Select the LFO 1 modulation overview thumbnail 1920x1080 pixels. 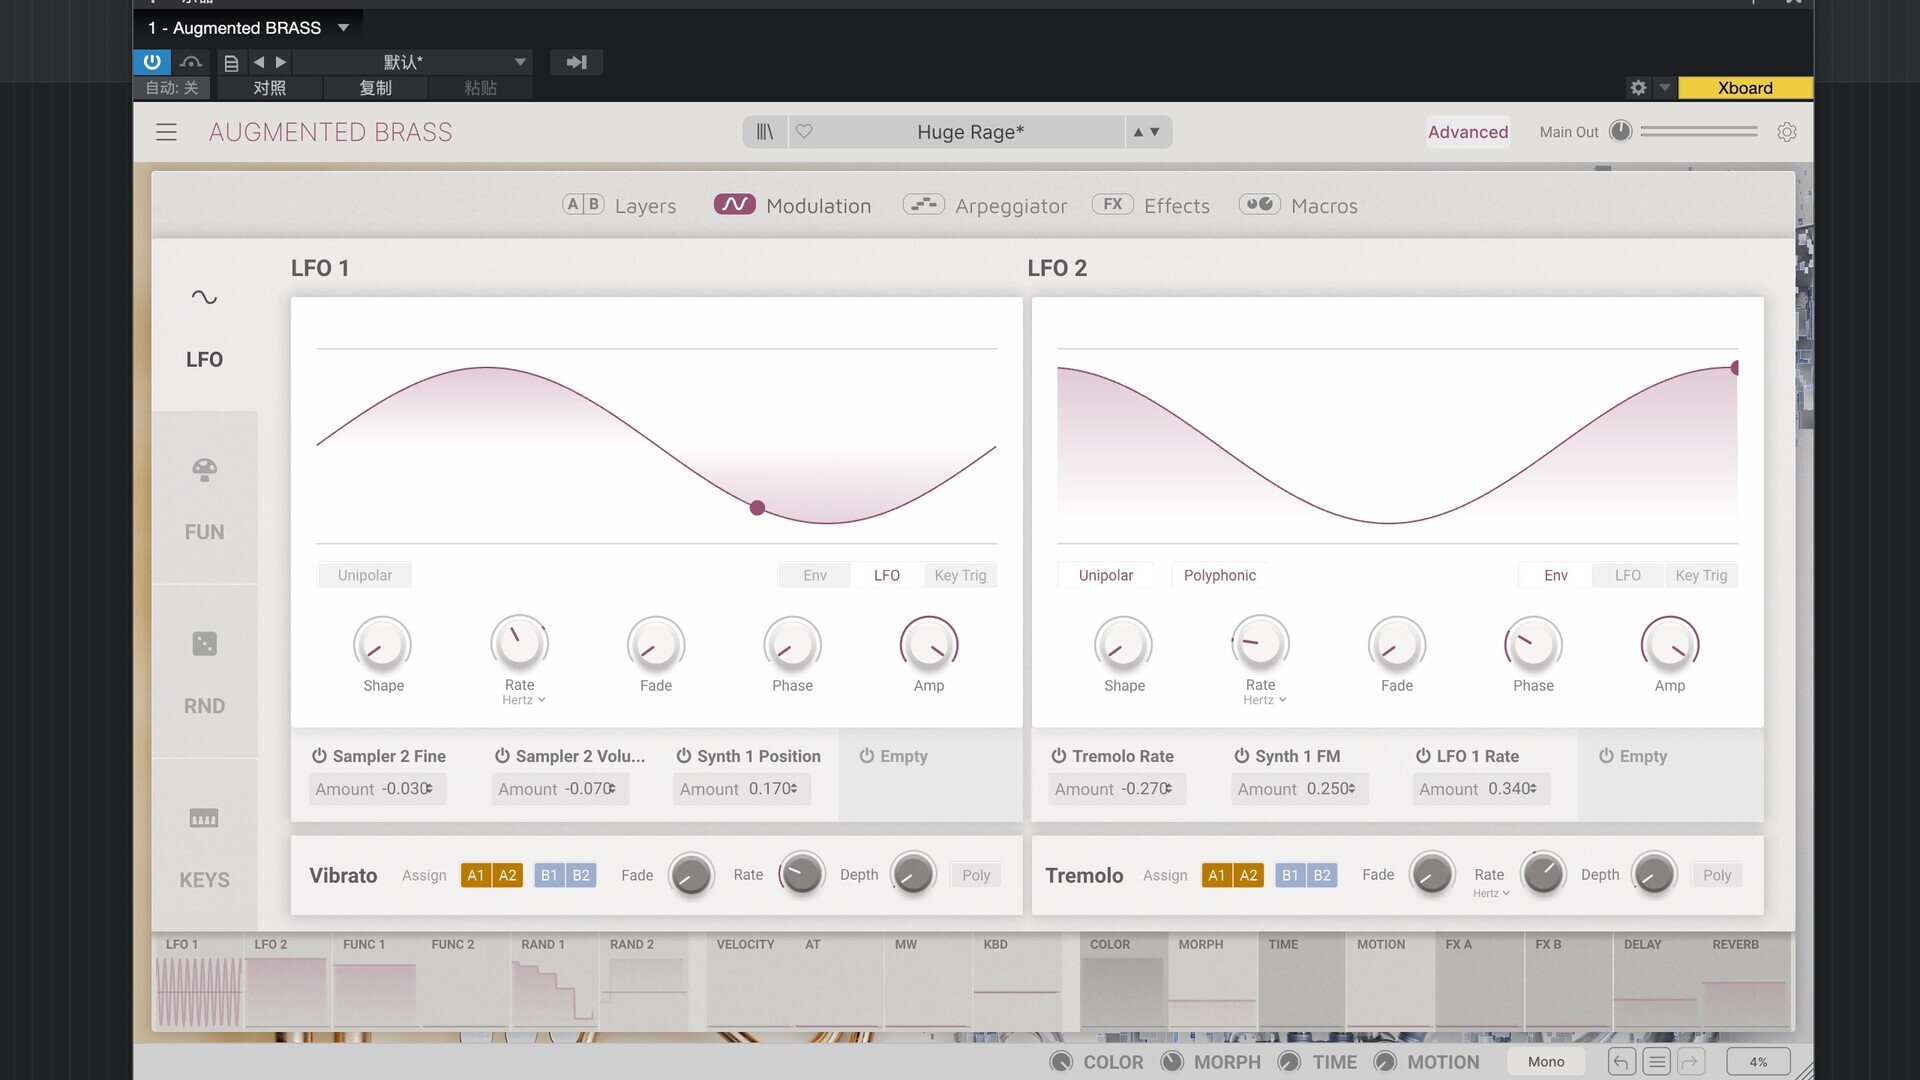tap(198, 982)
